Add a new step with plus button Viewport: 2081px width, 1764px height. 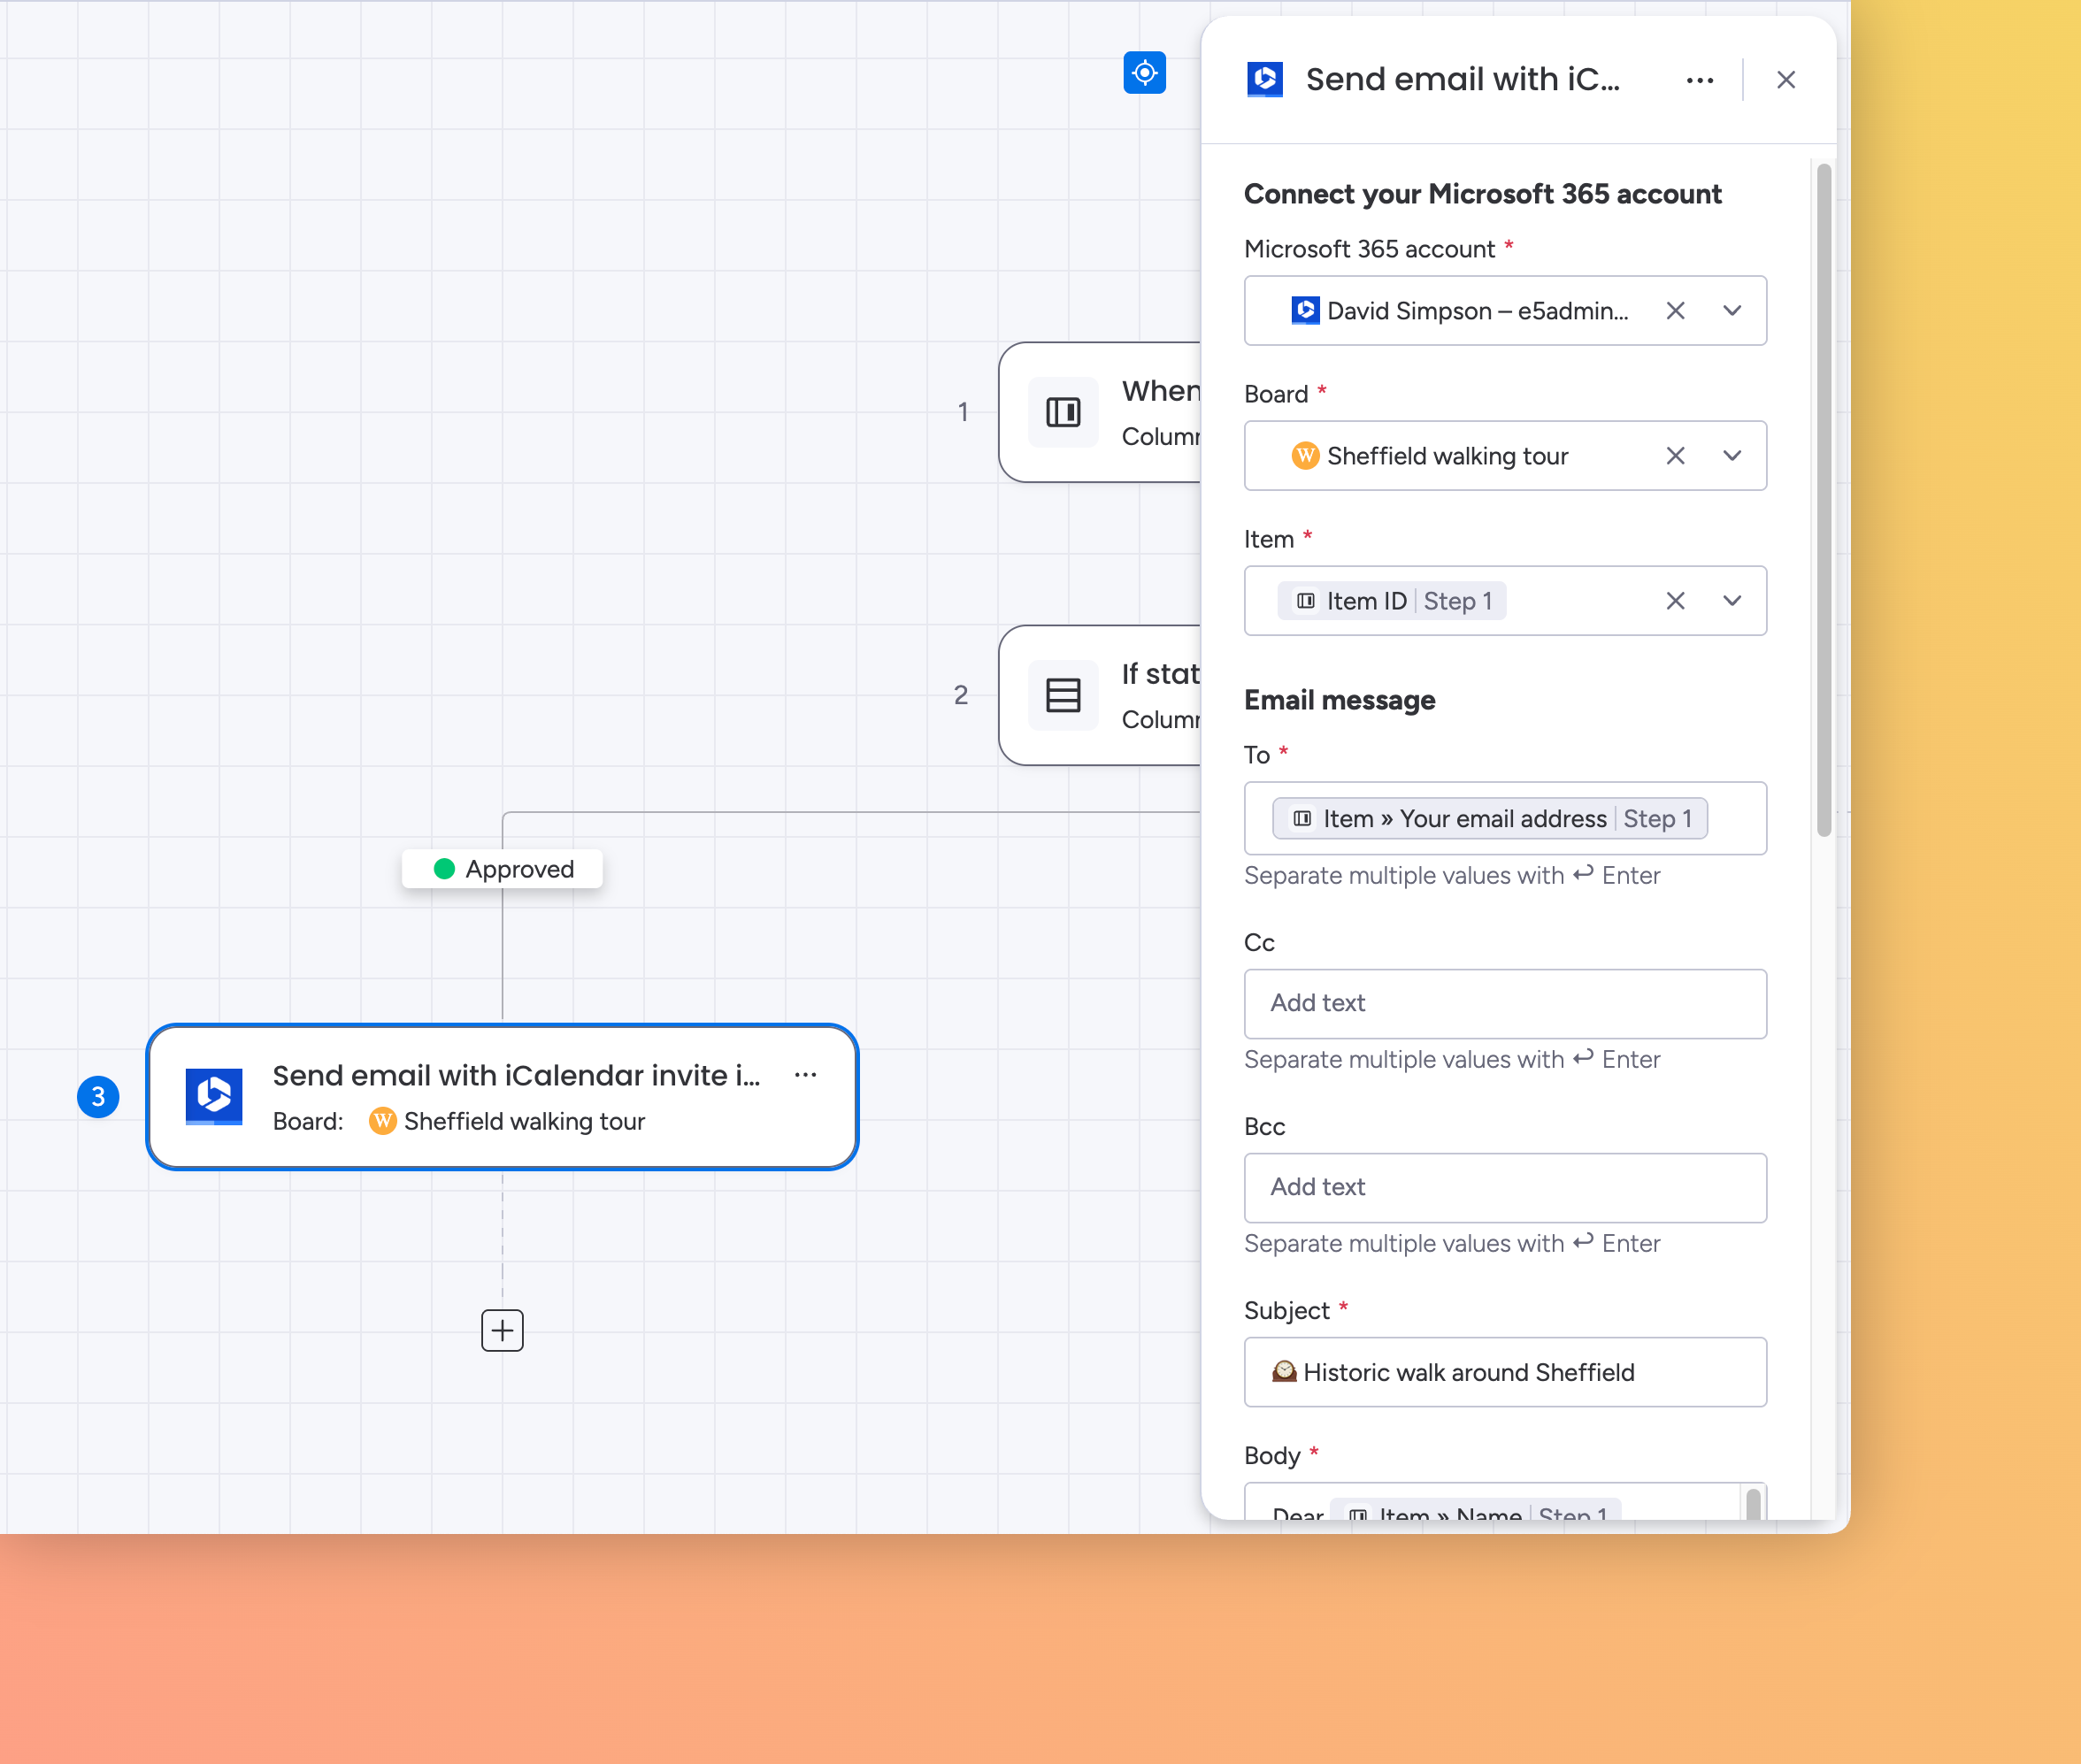click(x=502, y=1330)
